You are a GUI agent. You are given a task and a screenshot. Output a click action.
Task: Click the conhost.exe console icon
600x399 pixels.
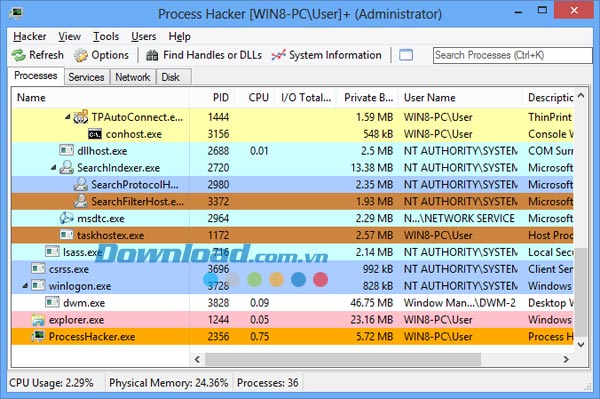pos(95,134)
